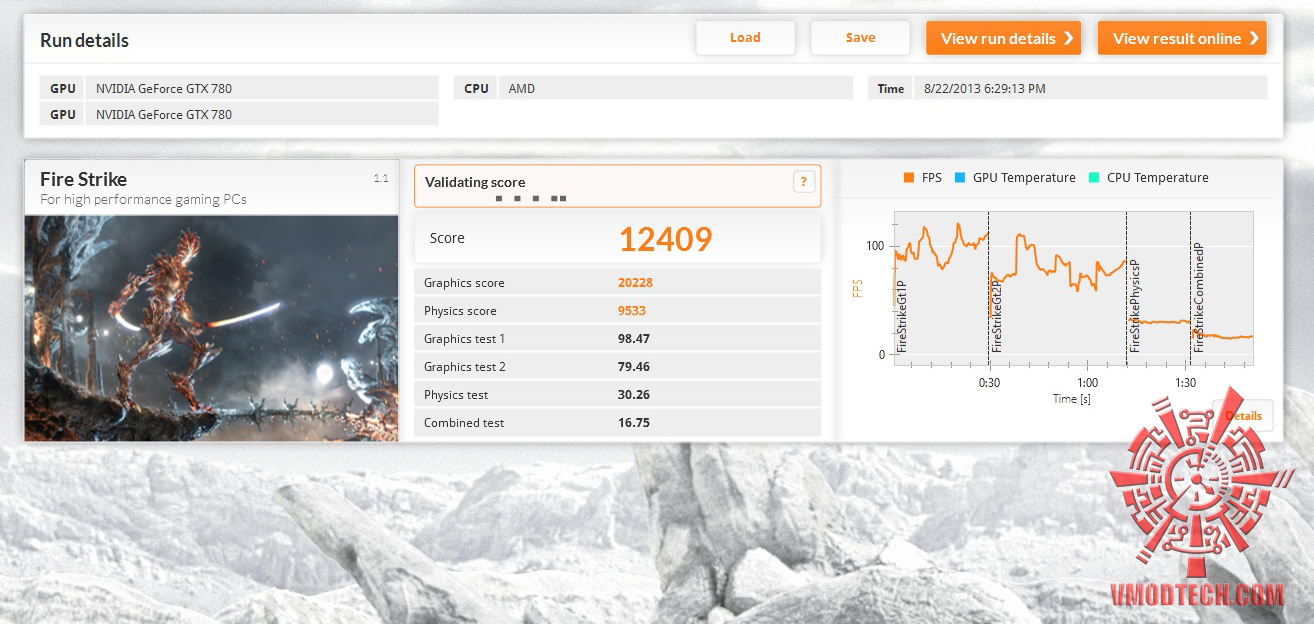
Task: Click the FireStrikeGt2P chart marker
Action: coord(996,316)
